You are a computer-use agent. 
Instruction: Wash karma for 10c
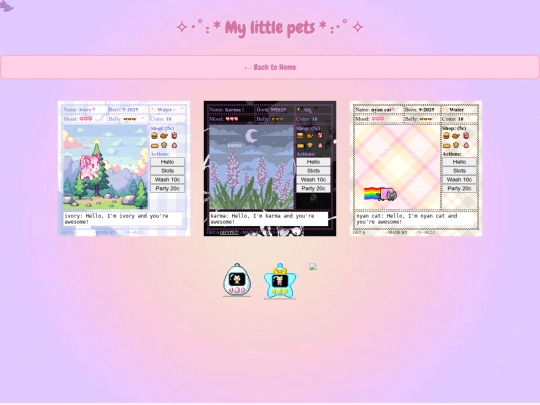[313, 179]
